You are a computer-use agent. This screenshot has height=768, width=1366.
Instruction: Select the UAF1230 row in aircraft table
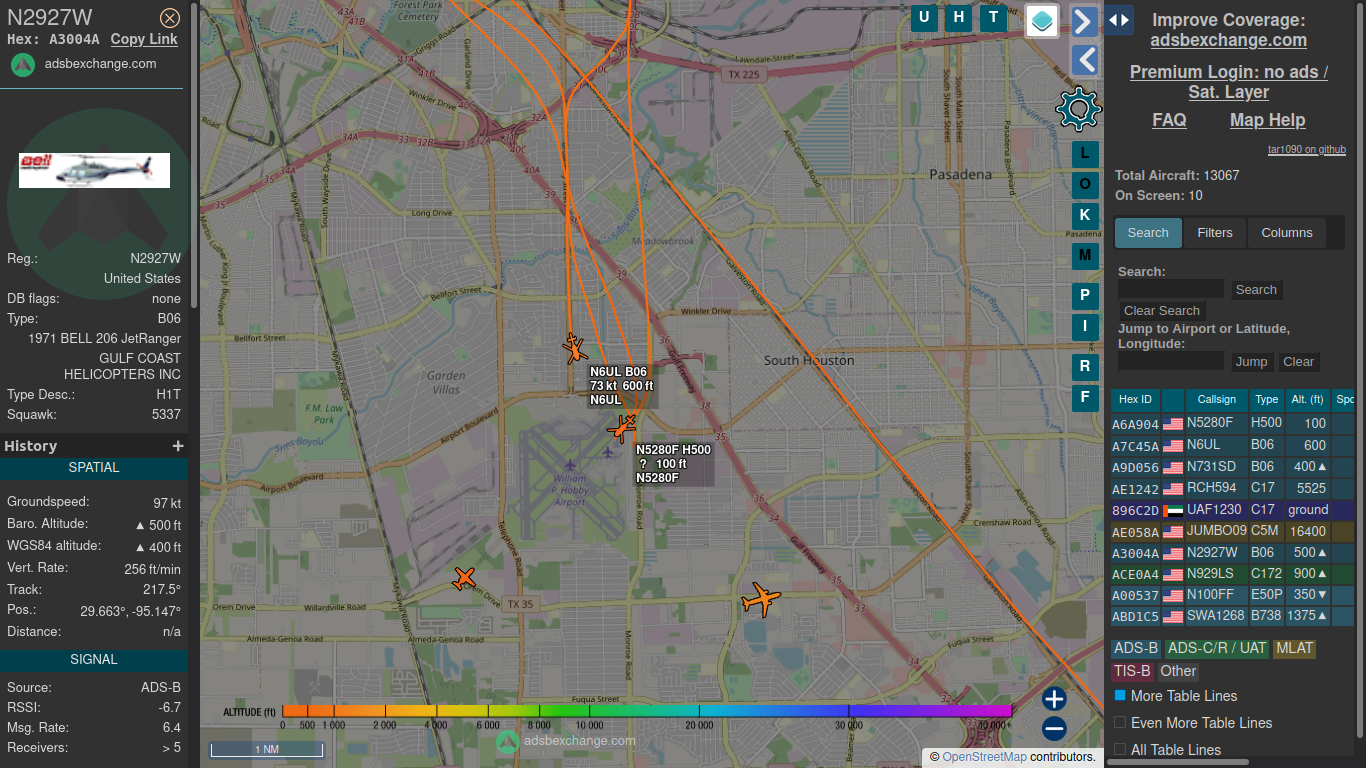pyautogui.click(x=1232, y=510)
